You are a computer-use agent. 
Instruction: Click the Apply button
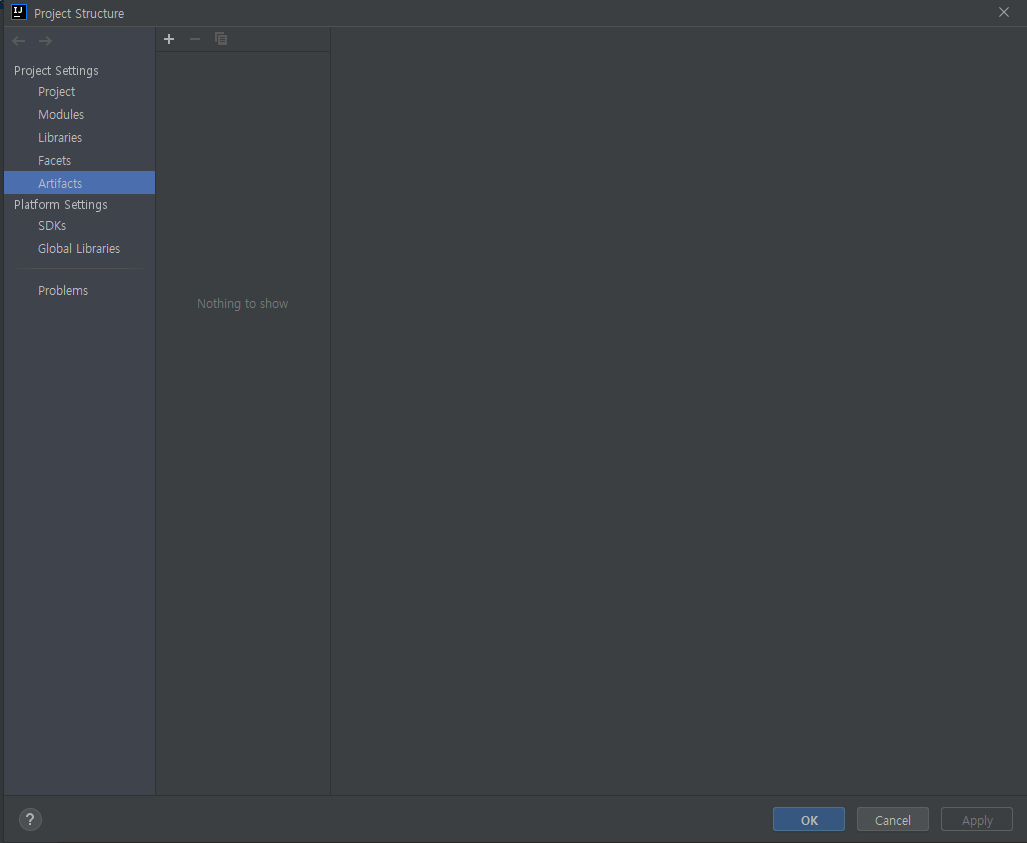point(977,819)
